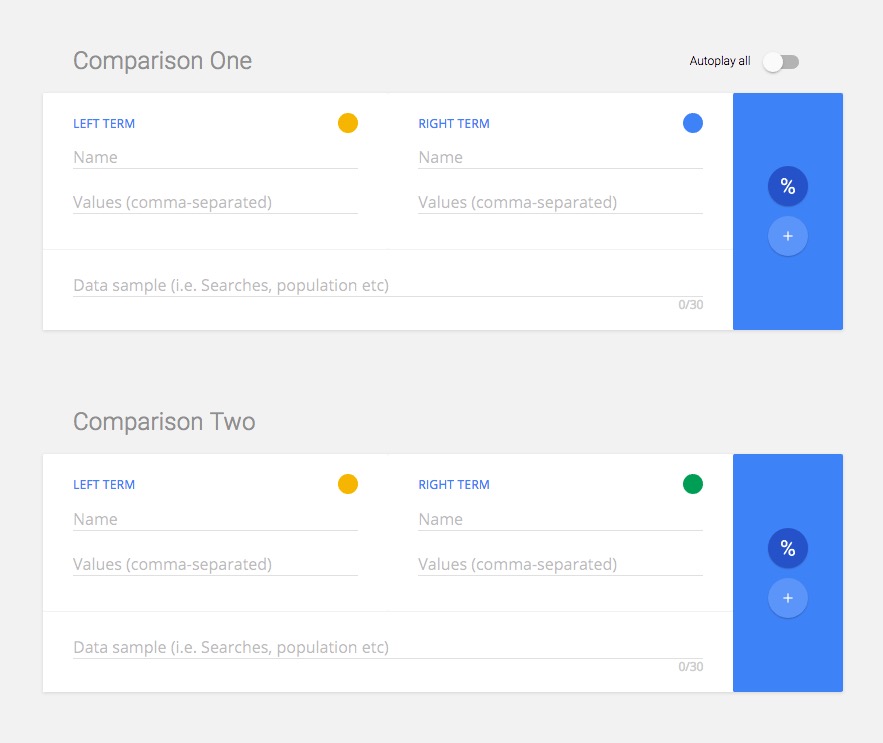Click the Data sample field in Comparison One
The height and width of the screenshot is (743, 883).
click(388, 286)
